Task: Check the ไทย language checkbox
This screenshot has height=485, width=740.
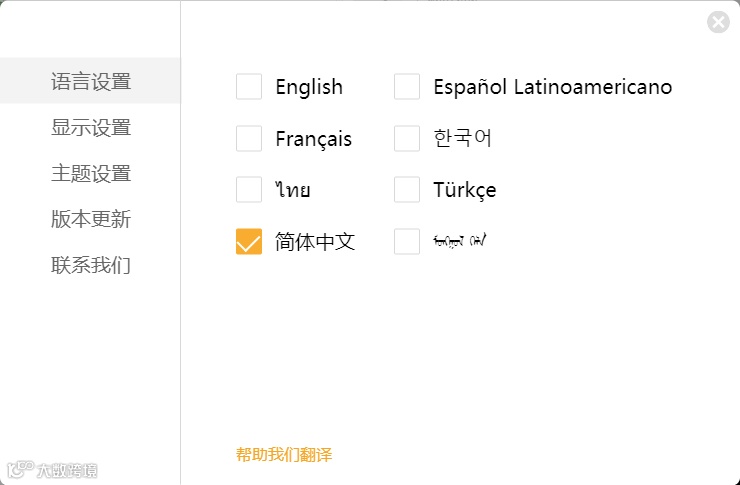Action: 249,189
